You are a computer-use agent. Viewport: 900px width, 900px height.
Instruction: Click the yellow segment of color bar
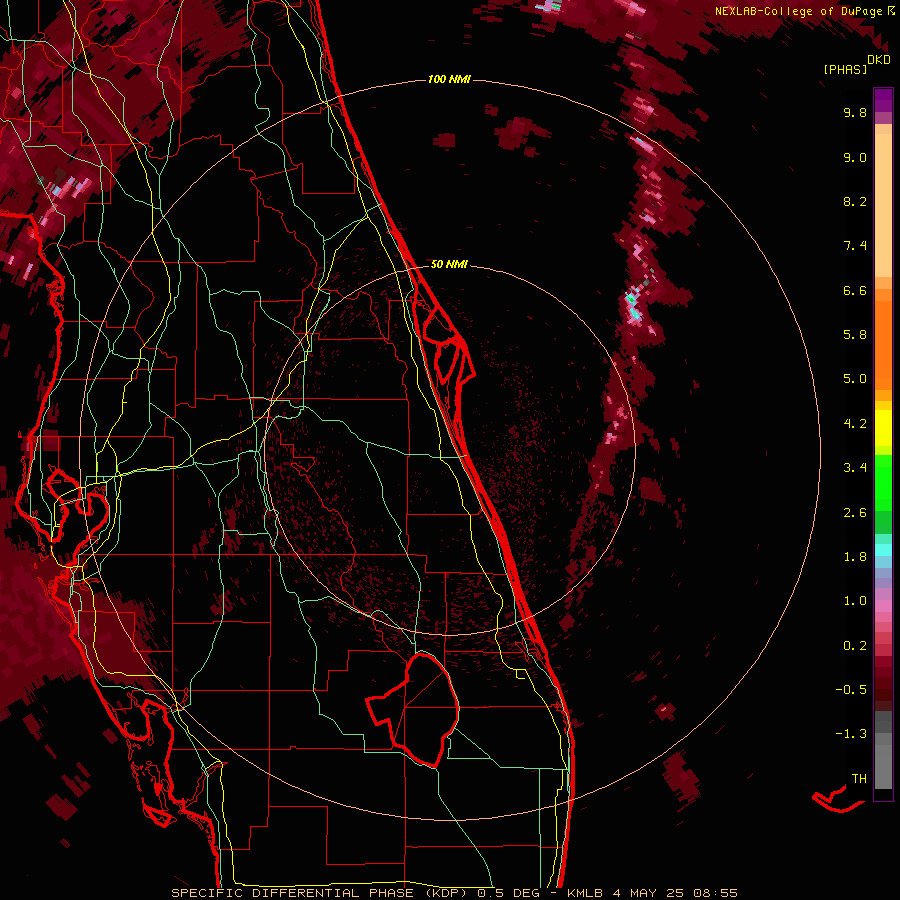(x=883, y=428)
